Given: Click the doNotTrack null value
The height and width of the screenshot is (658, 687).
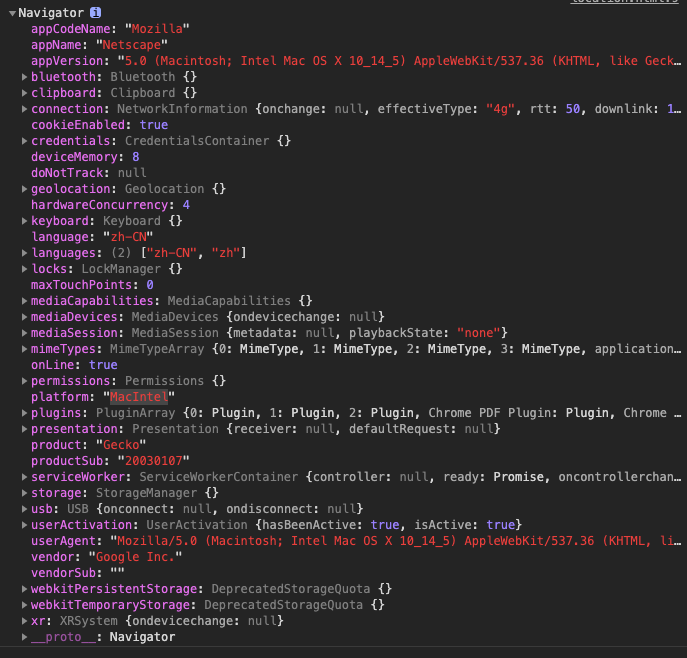Looking at the screenshot, I should pos(132,173).
